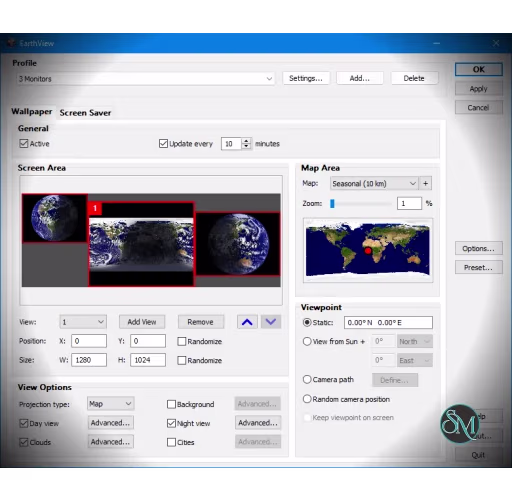The image size is (512, 500).
Task: Click the plus button next to Map dropdown
Action: 425,183
